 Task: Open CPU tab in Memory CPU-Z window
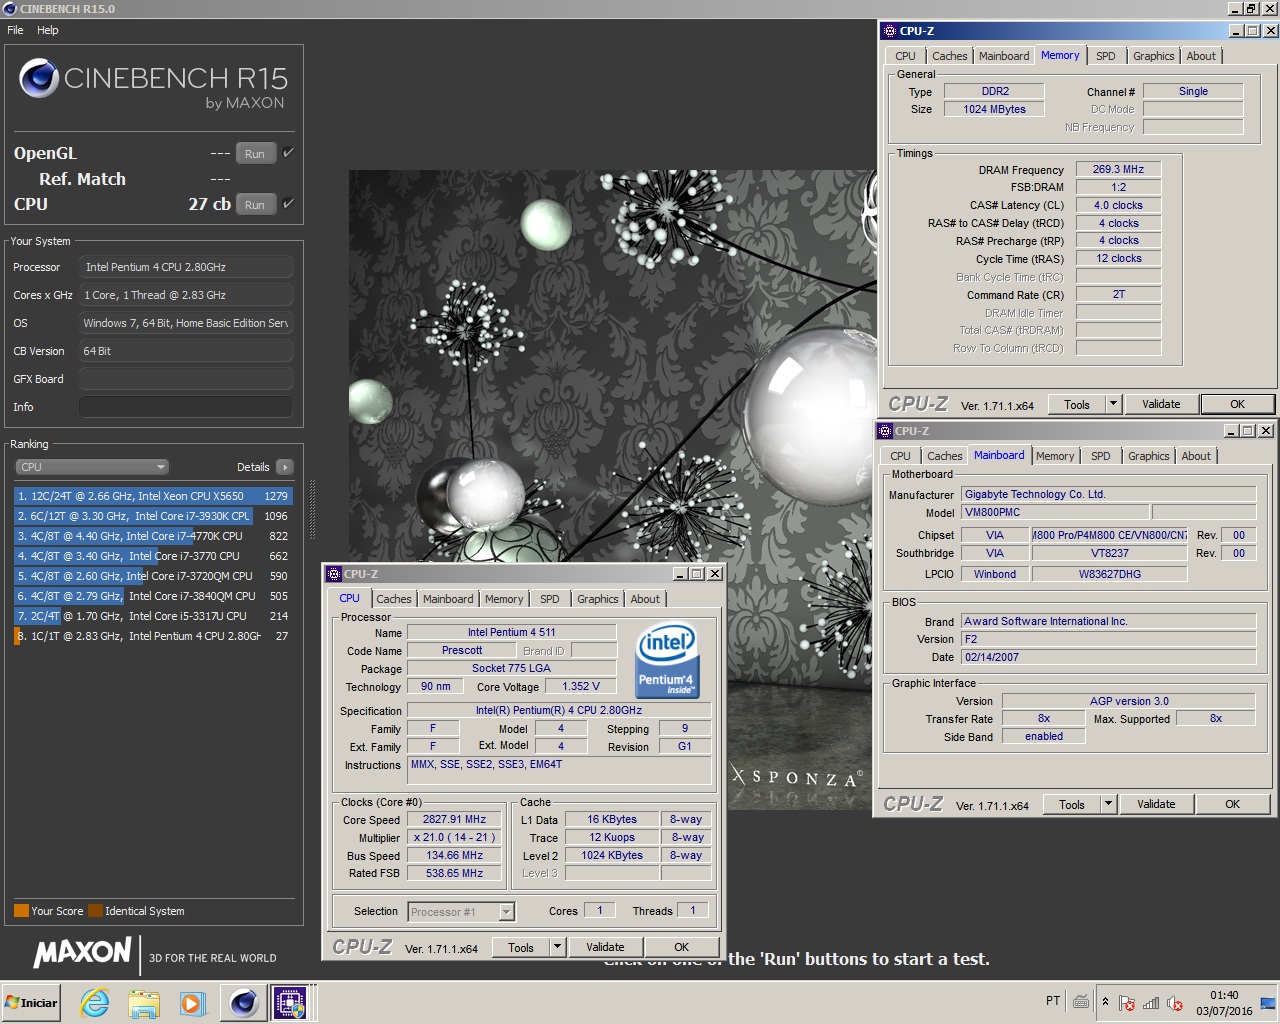[x=905, y=56]
